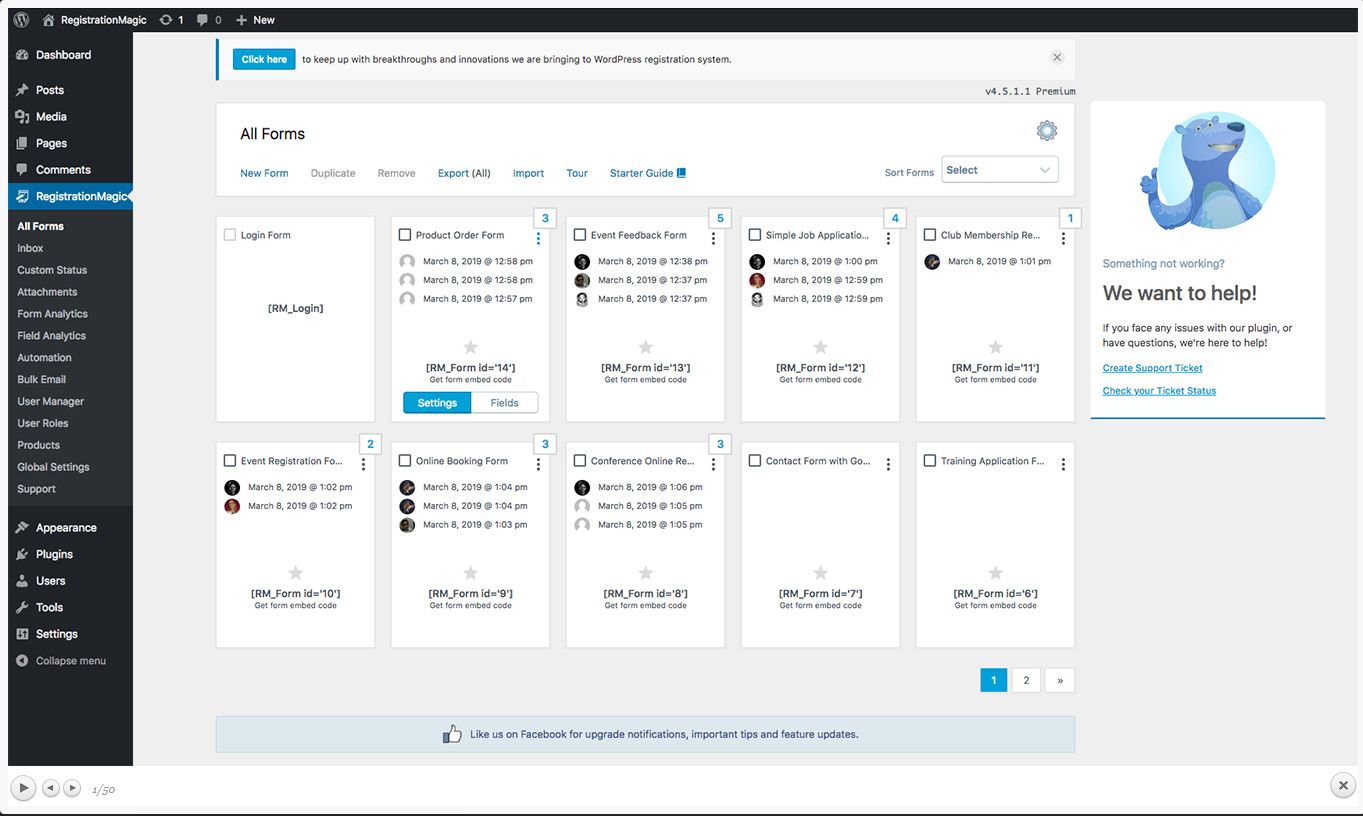Viewport: 1363px width, 816px height.
Task: Open the All Forms gear settings icon
Action: point(1047,131)
